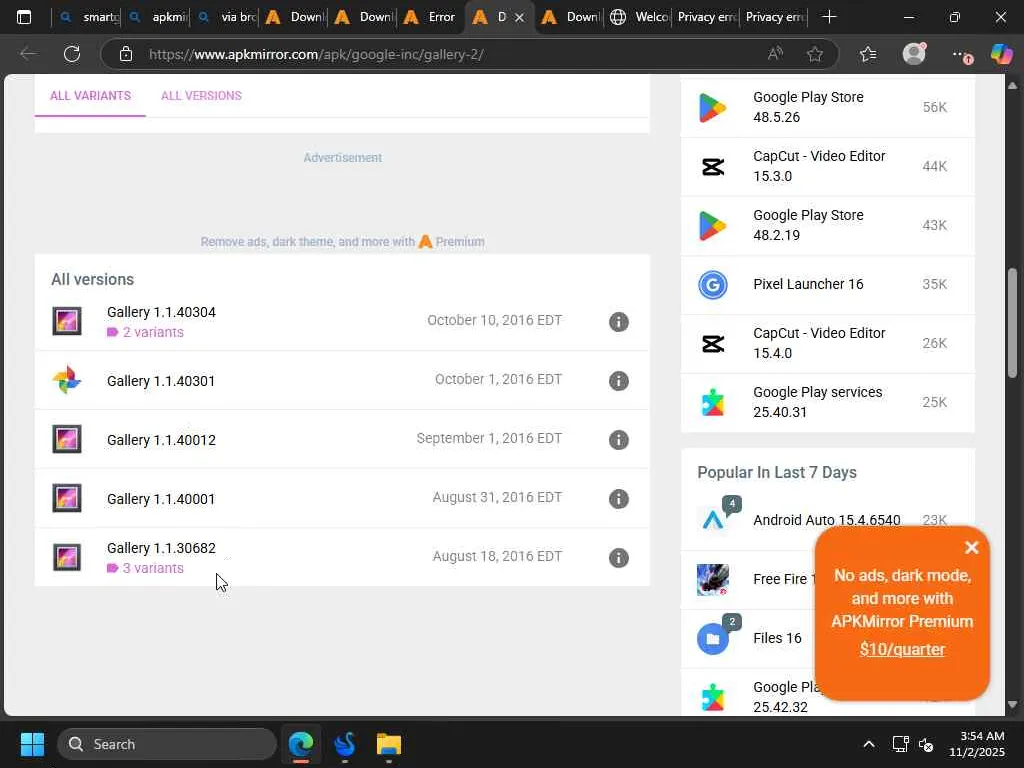Click the CapCut 15.3.0 icon
Image resolution: width=1024 pixels, height=768 pixels.
coord(712,167)
